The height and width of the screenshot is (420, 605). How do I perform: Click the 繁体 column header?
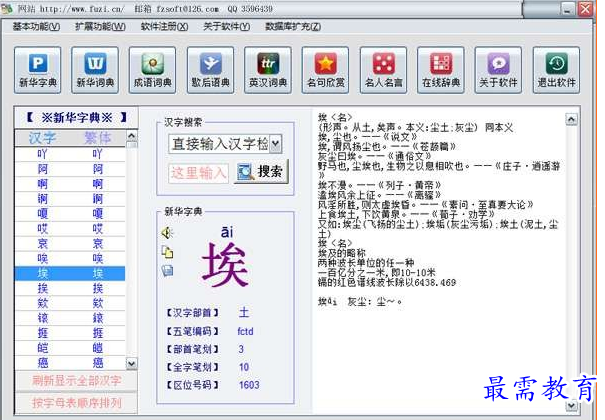[98, 138]
